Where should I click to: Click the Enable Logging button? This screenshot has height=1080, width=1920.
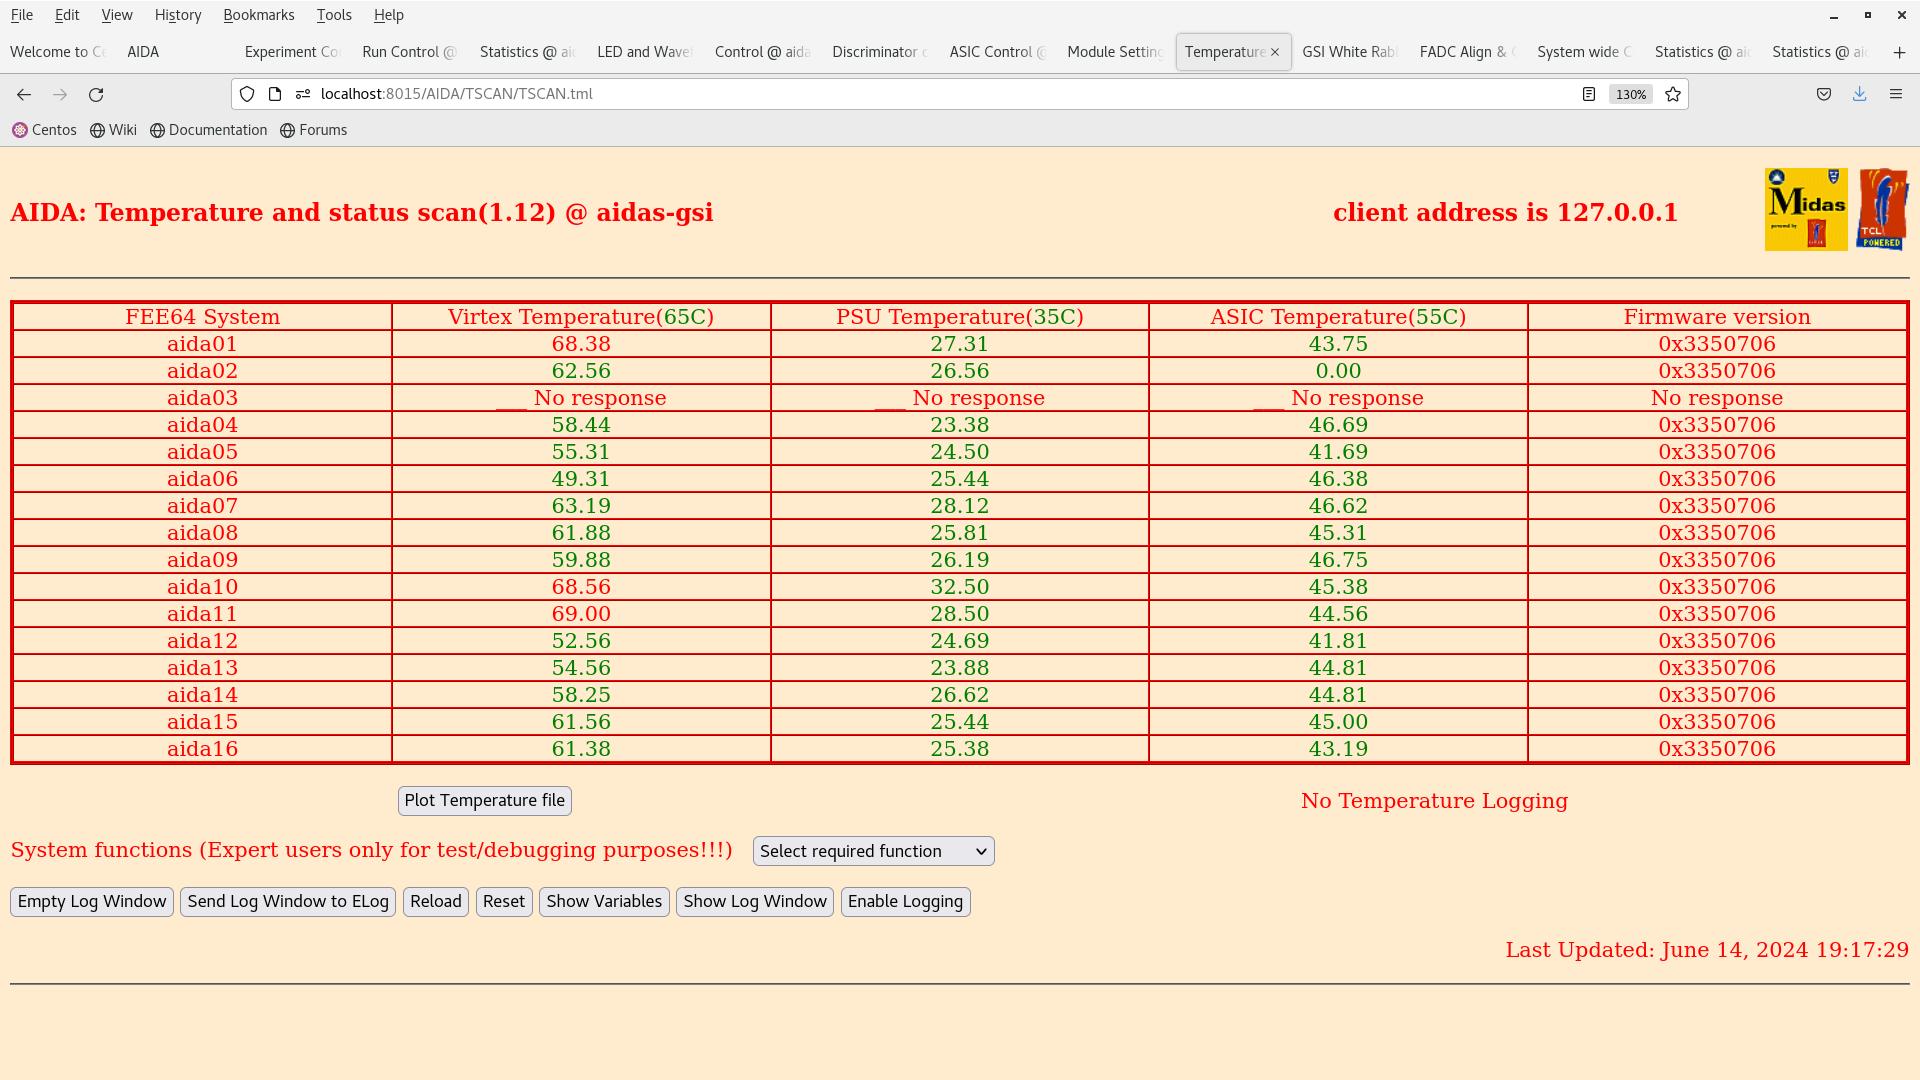[x=905, y=901]
